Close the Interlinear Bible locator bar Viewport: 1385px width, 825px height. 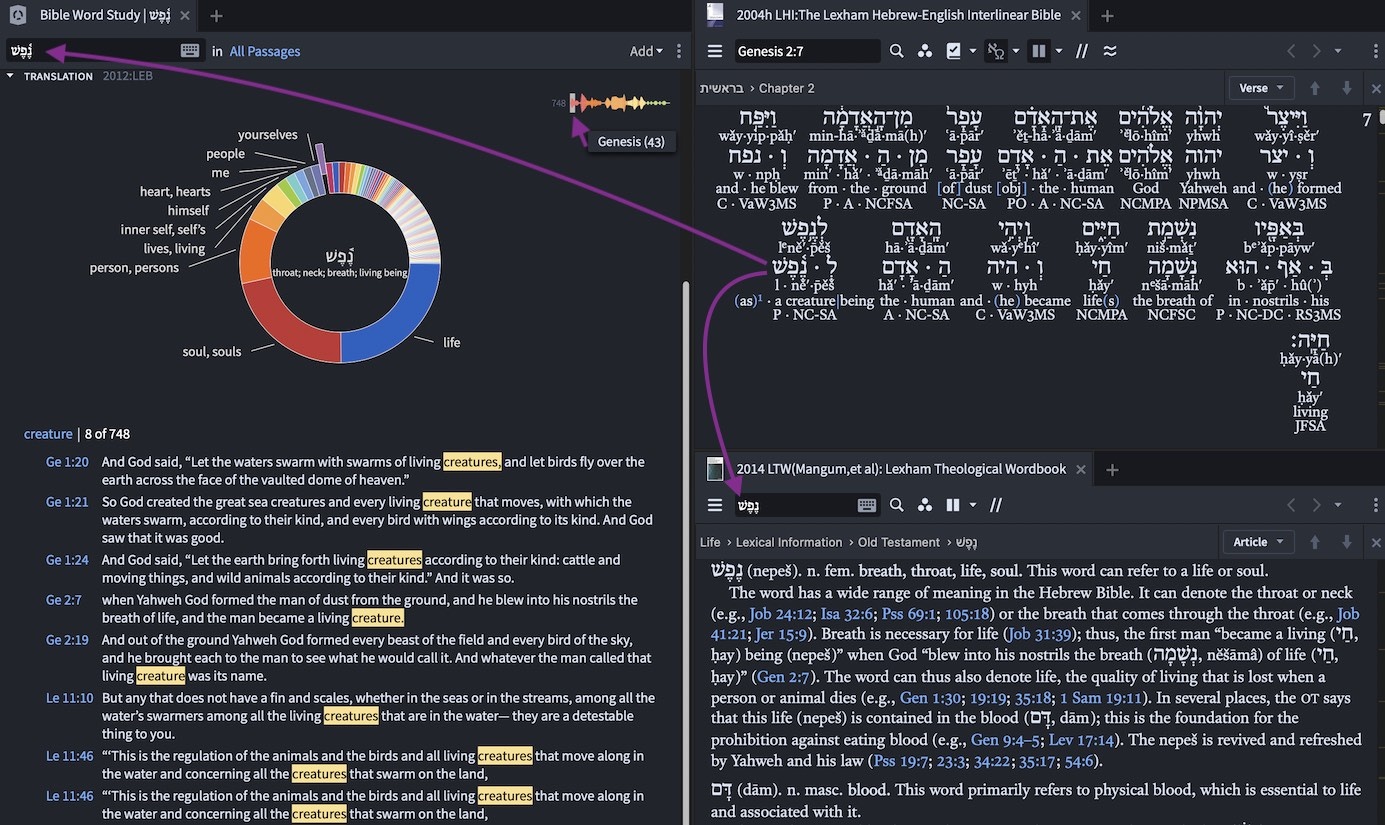1376,88
